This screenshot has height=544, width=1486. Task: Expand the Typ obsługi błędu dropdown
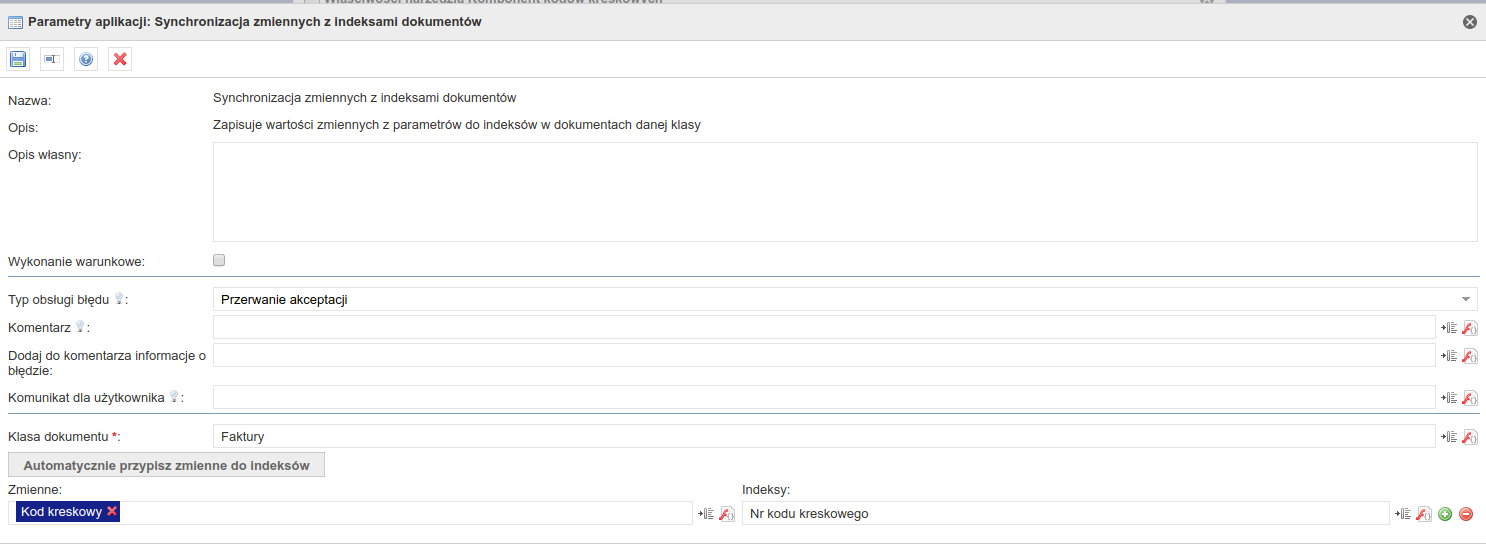[x=1465, y=299]
